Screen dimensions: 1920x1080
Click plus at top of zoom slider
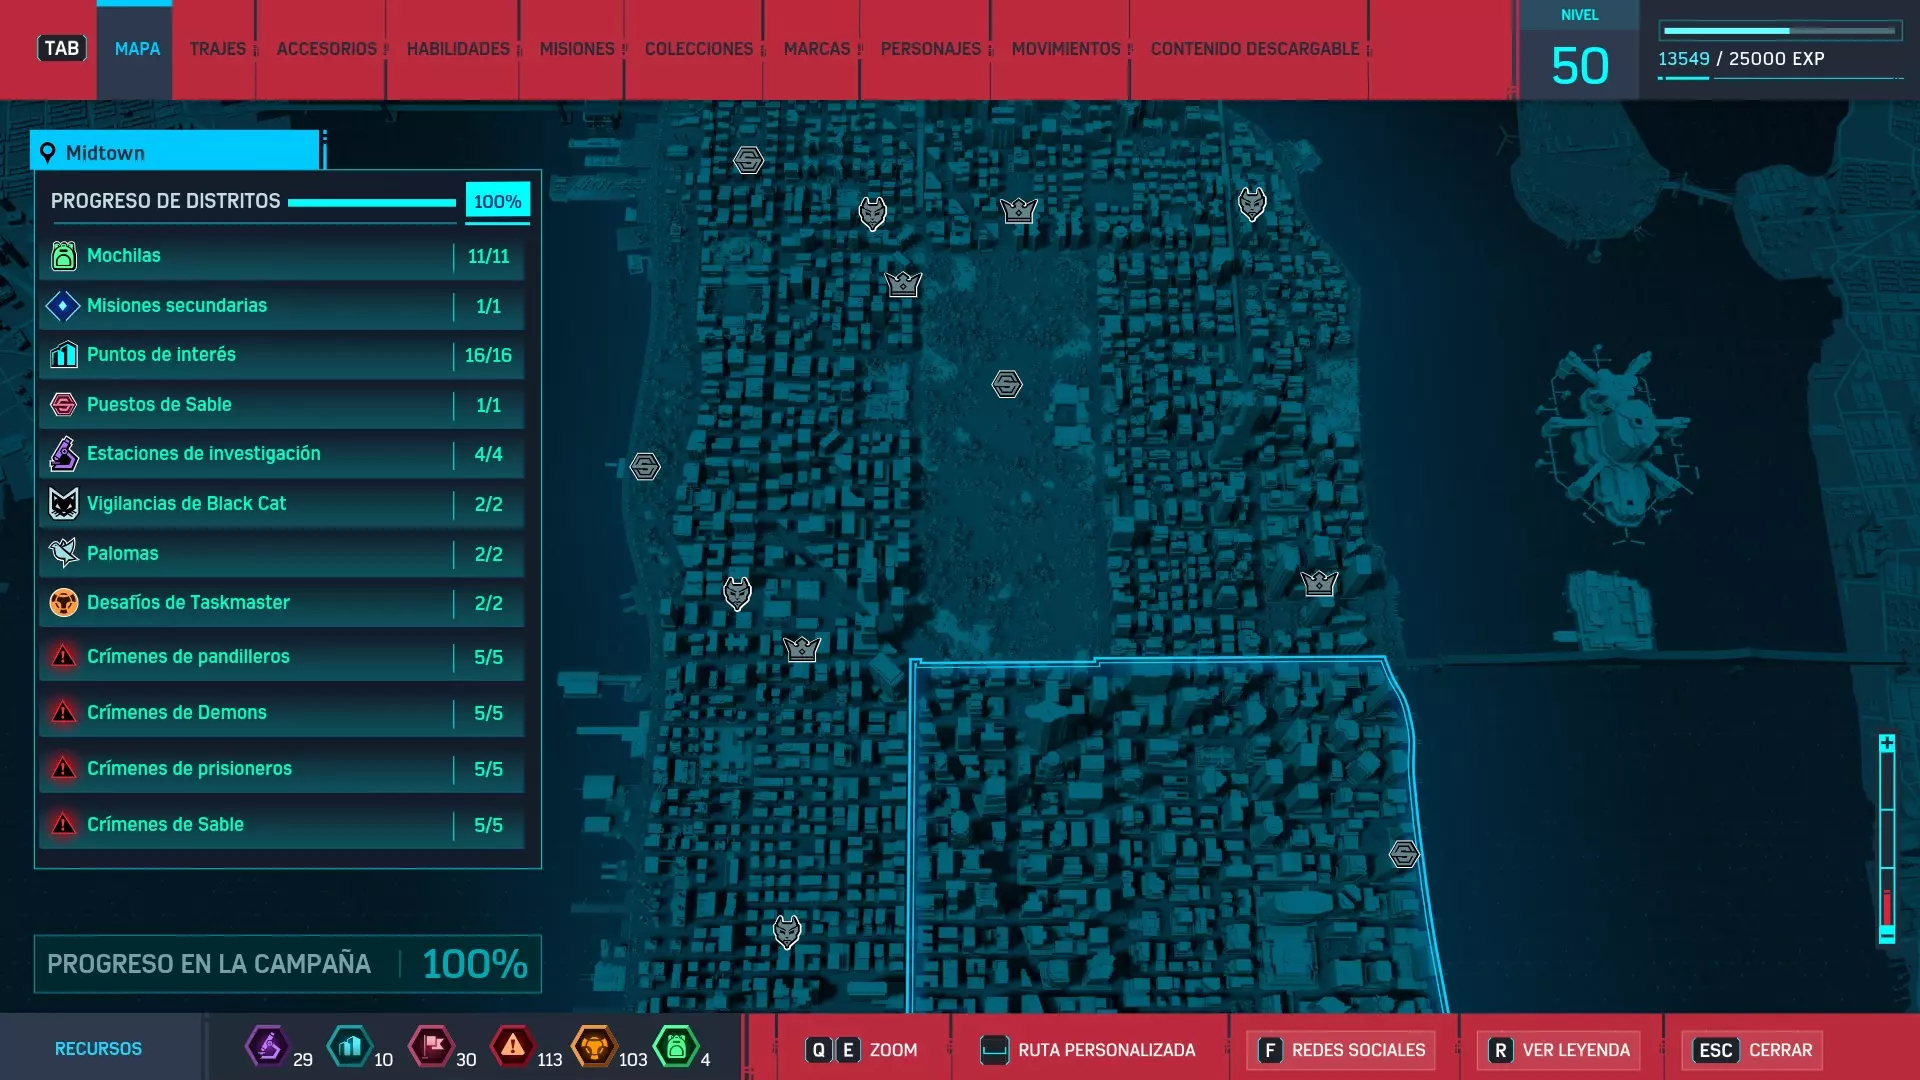tap(1886, 743)
